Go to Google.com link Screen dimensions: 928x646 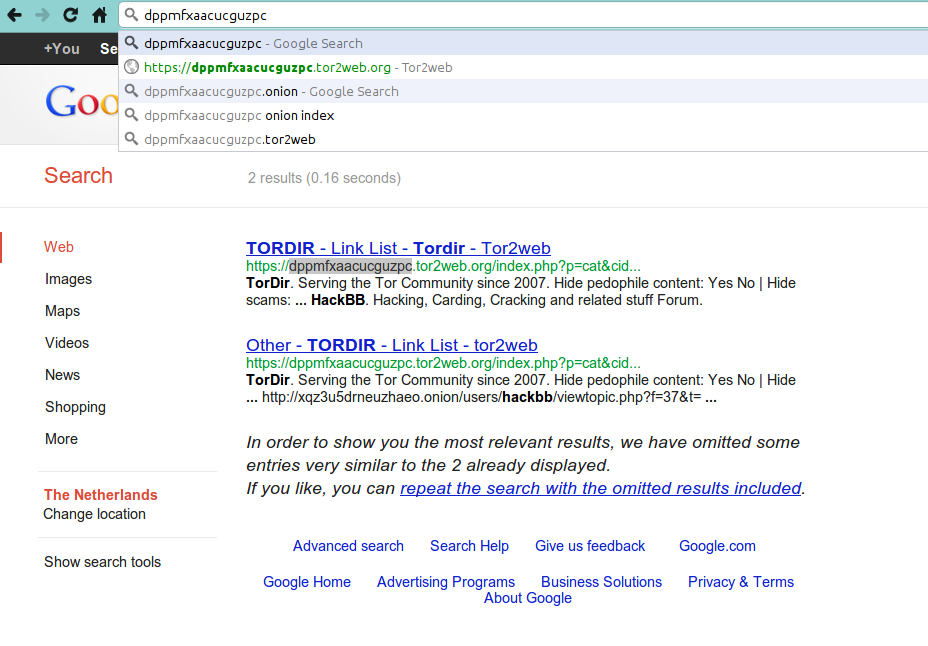[717, 545]
